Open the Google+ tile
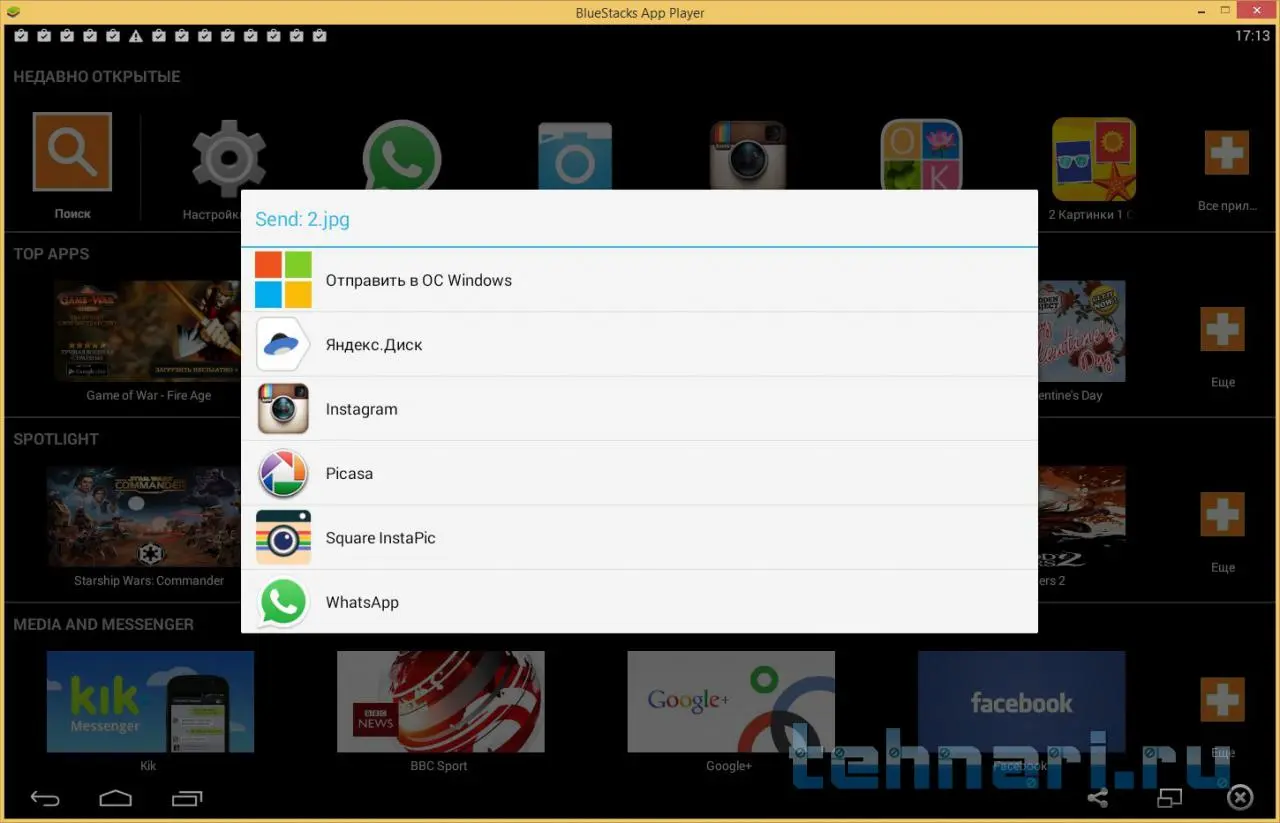This screenshot has height=823, width=1280. [x=731, y=702]
